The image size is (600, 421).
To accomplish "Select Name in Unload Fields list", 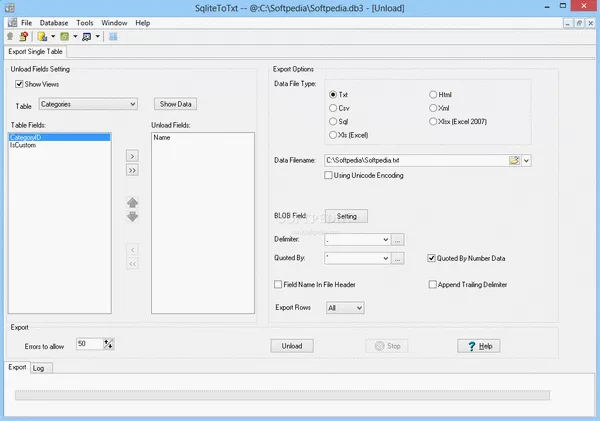I will click(203, 137).
